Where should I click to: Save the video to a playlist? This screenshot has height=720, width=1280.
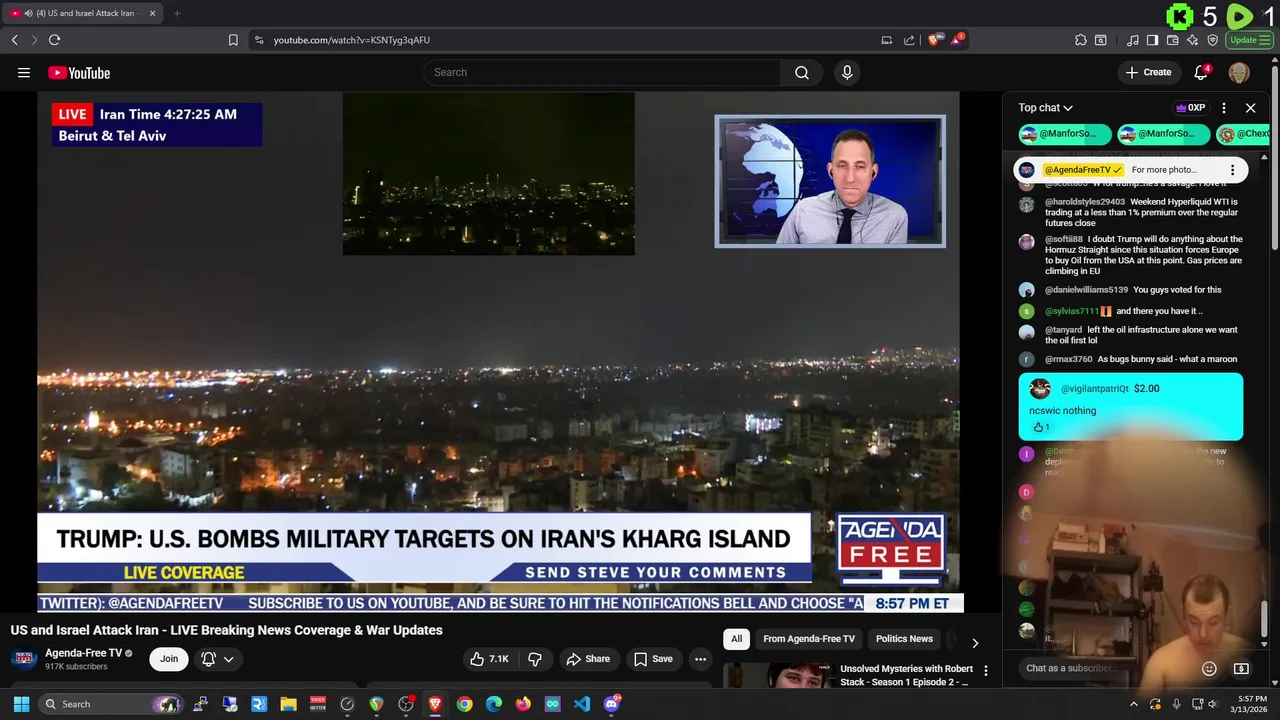(x=652, y=659)
